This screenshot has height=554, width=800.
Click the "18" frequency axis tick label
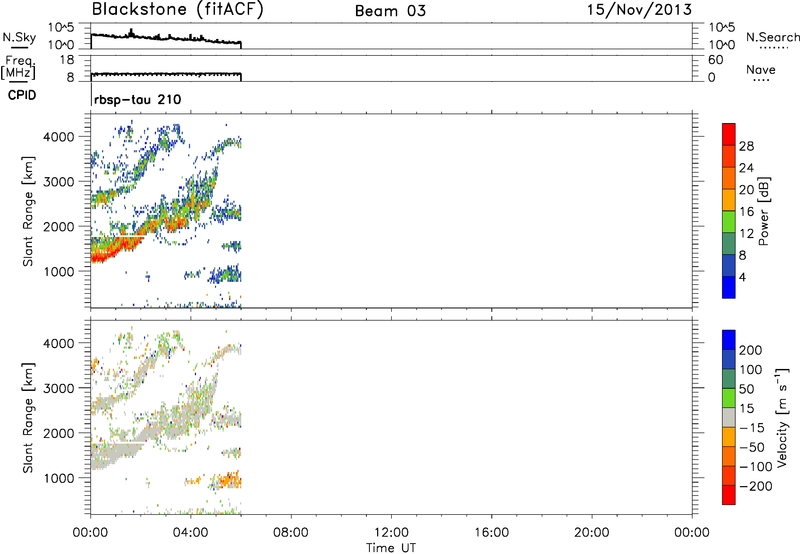(x=67, y=60)
